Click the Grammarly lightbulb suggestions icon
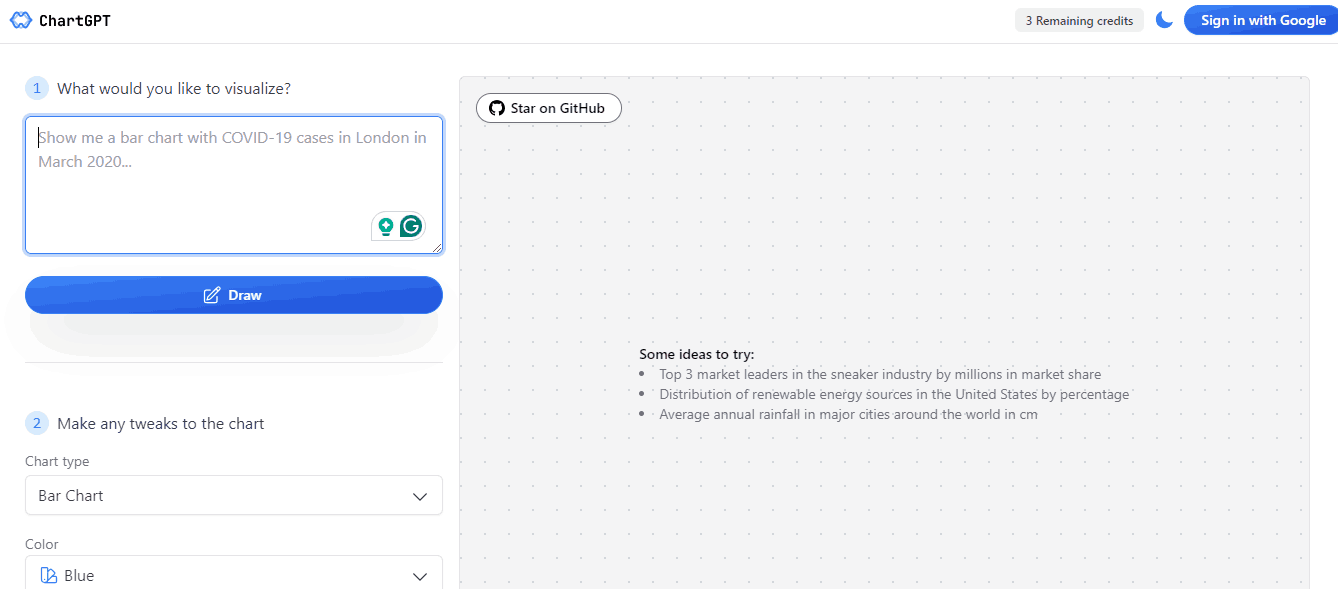This screenshot has width=1338, height=589. [x=386, y=225]
